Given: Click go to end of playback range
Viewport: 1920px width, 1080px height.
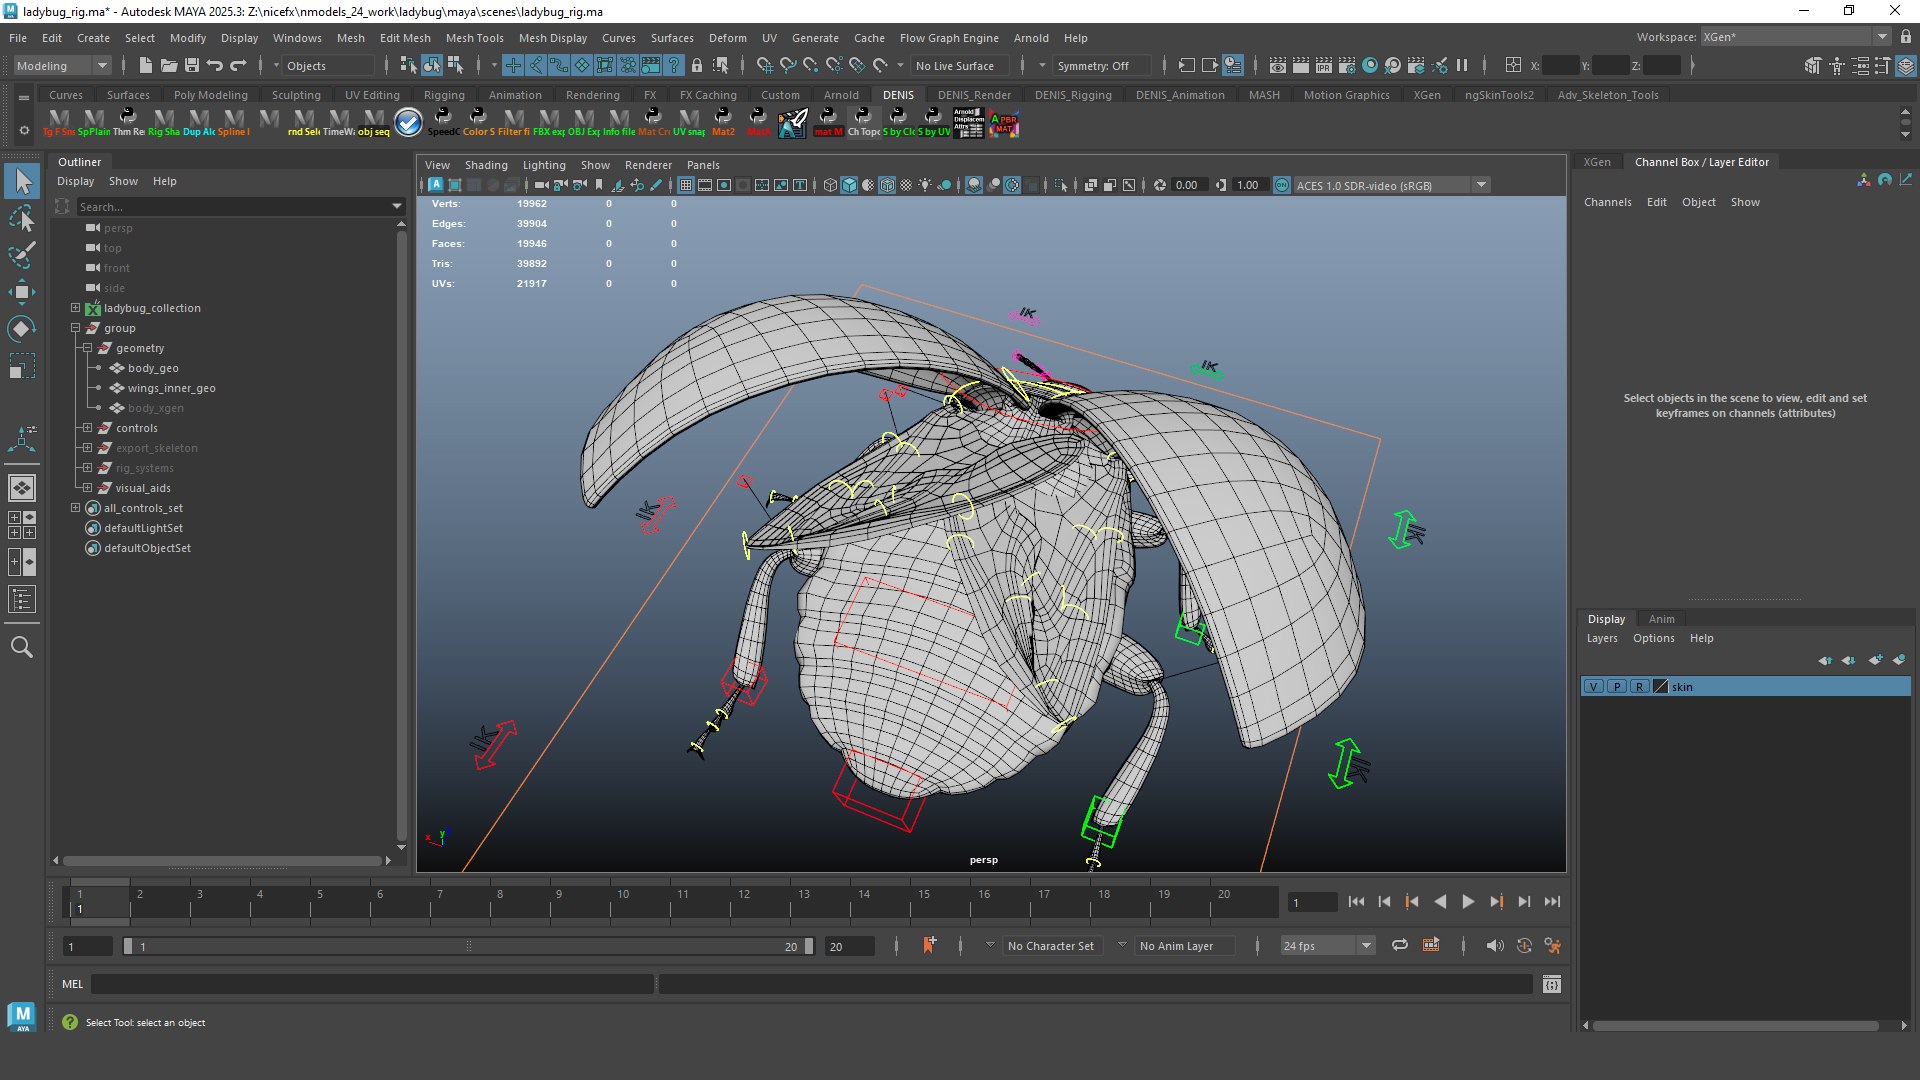Looking at the screenshot, I should coord(1552,902).
